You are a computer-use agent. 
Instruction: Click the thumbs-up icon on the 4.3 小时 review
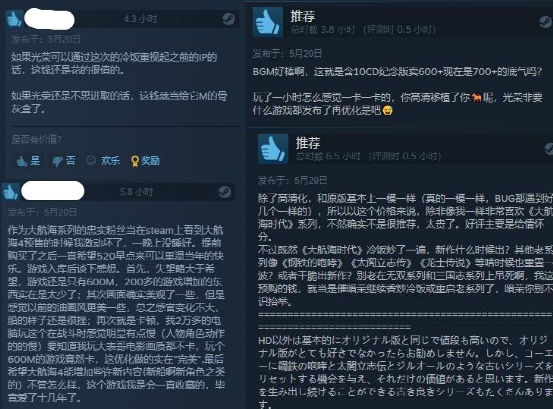click(14, 19)
